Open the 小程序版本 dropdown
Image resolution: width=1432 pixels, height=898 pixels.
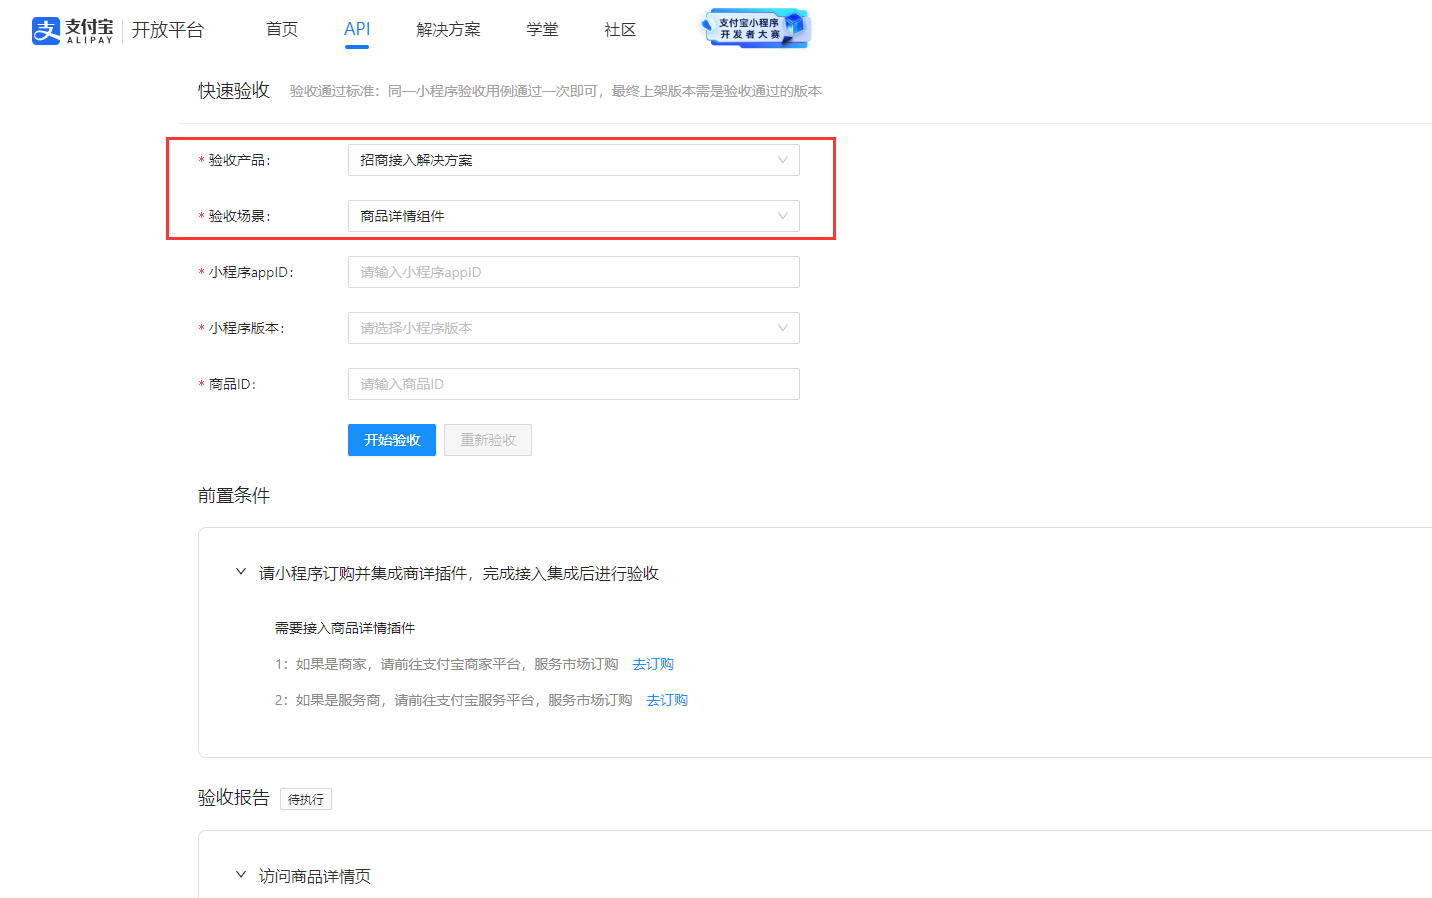(573, 328)
